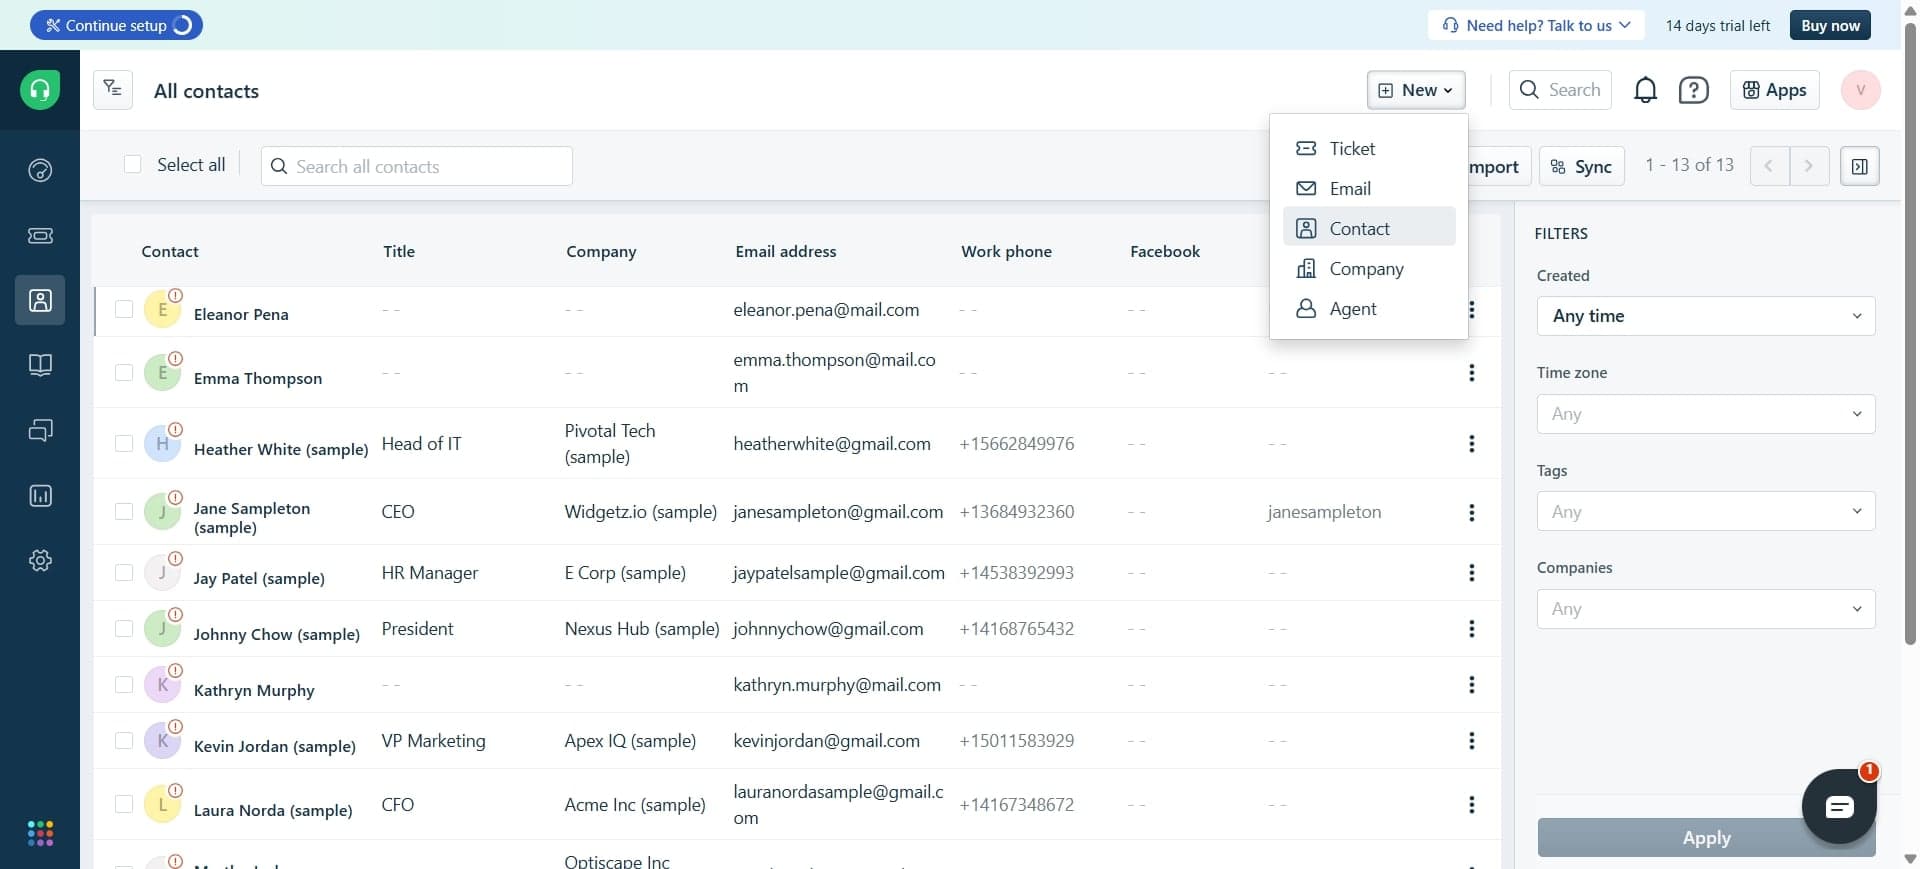
Task: Open the Solutions knowledge base book icon
Action: [40, 365]
